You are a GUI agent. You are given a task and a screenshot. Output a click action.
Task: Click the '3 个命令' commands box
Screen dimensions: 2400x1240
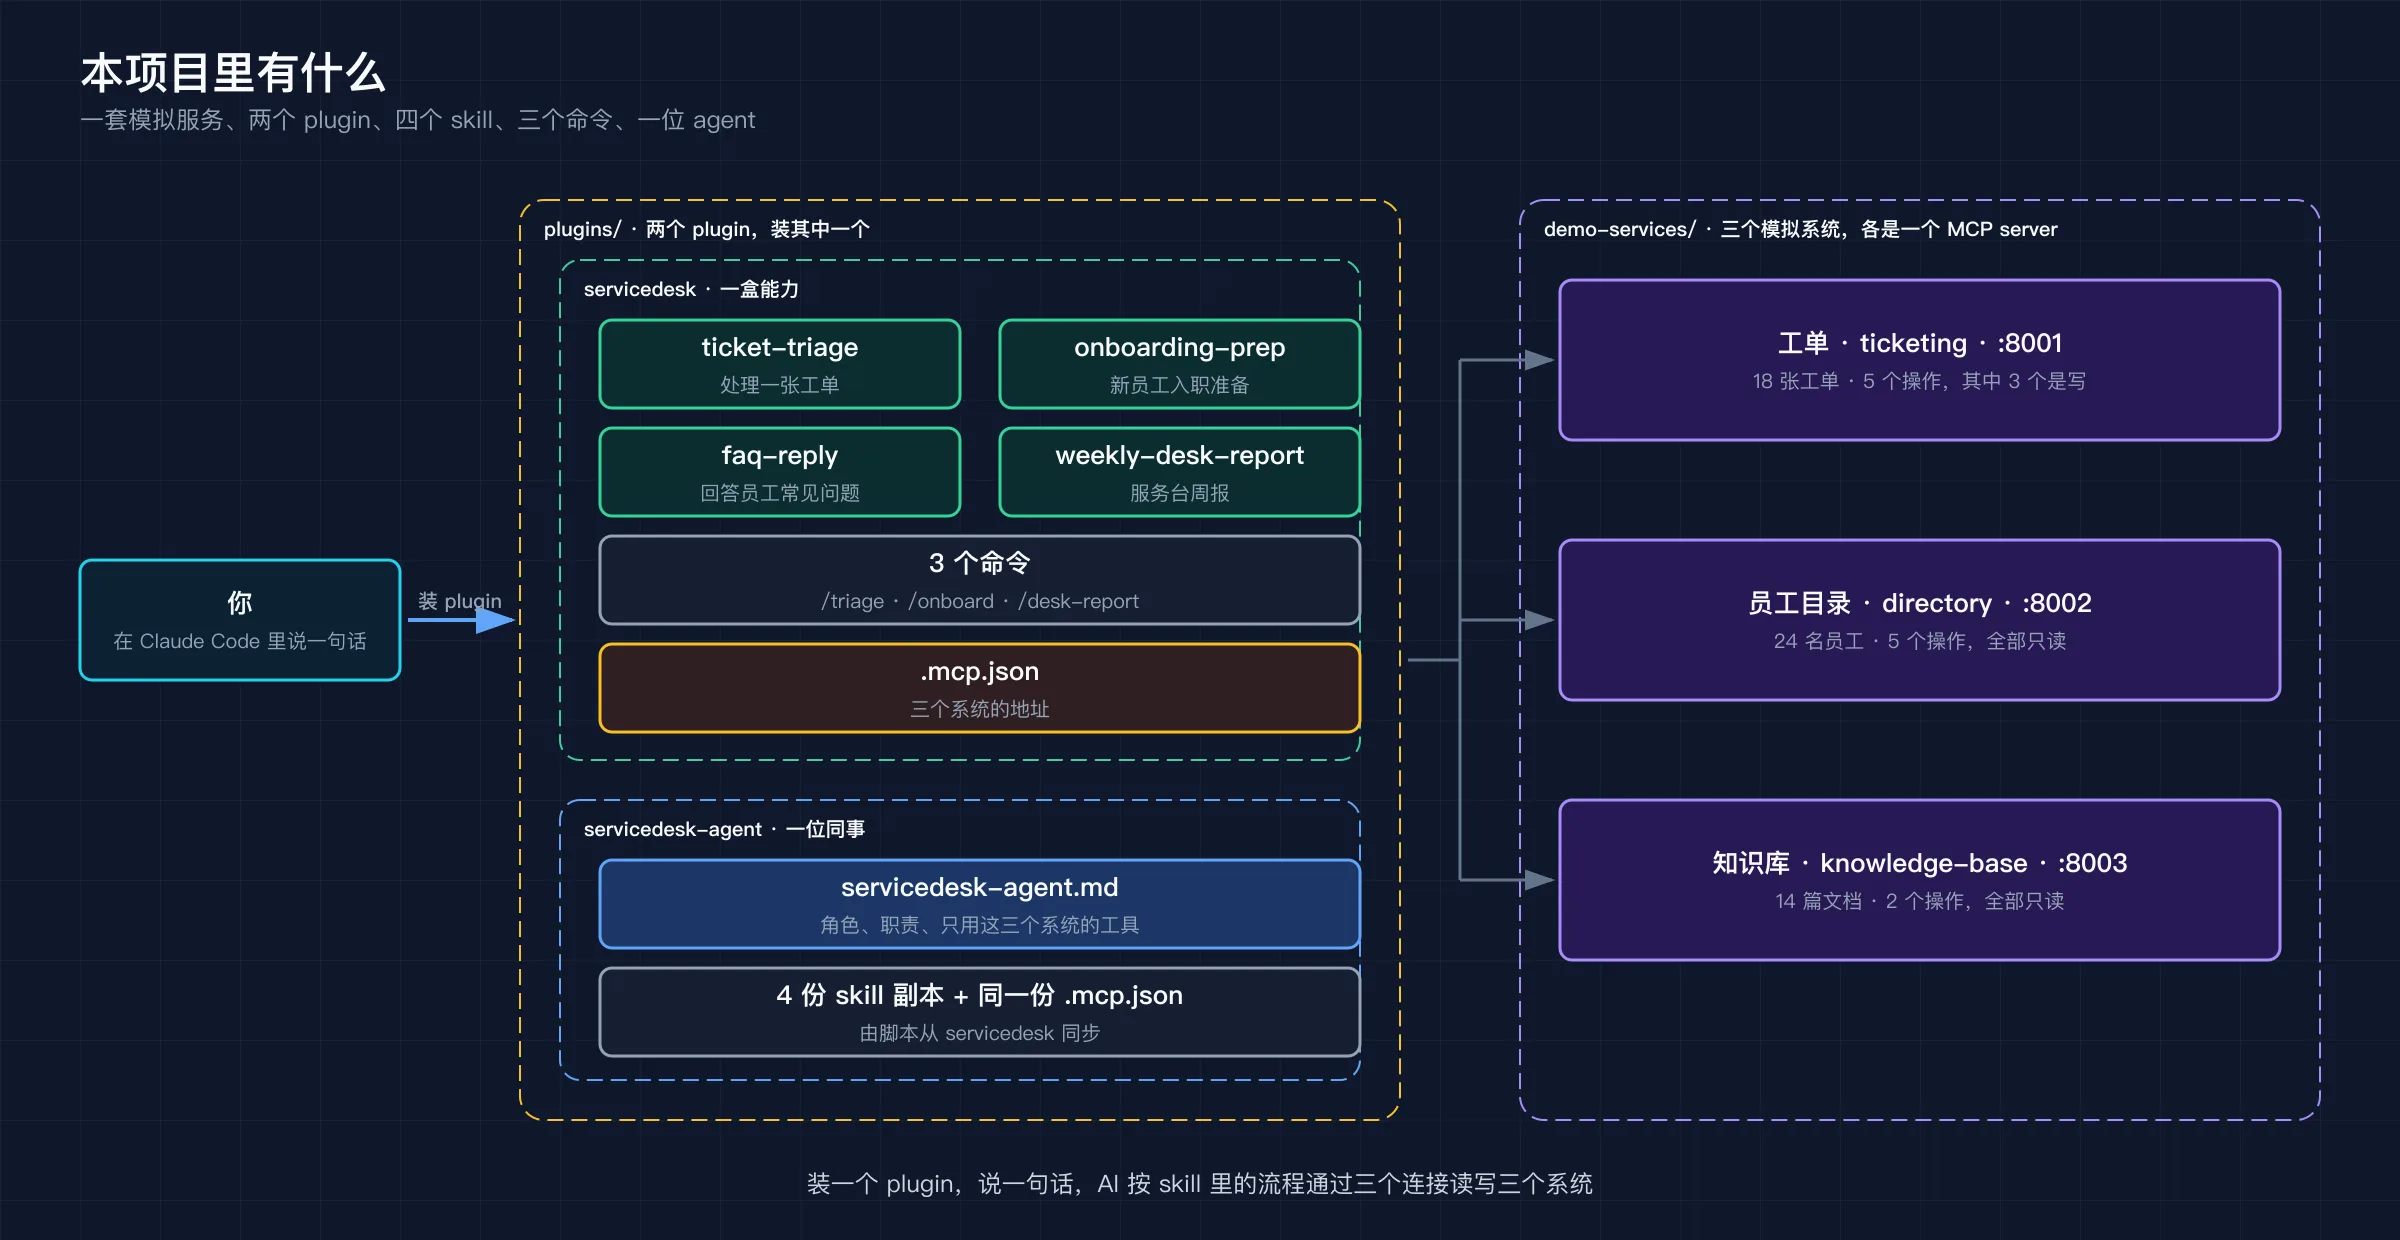point(980,580)
